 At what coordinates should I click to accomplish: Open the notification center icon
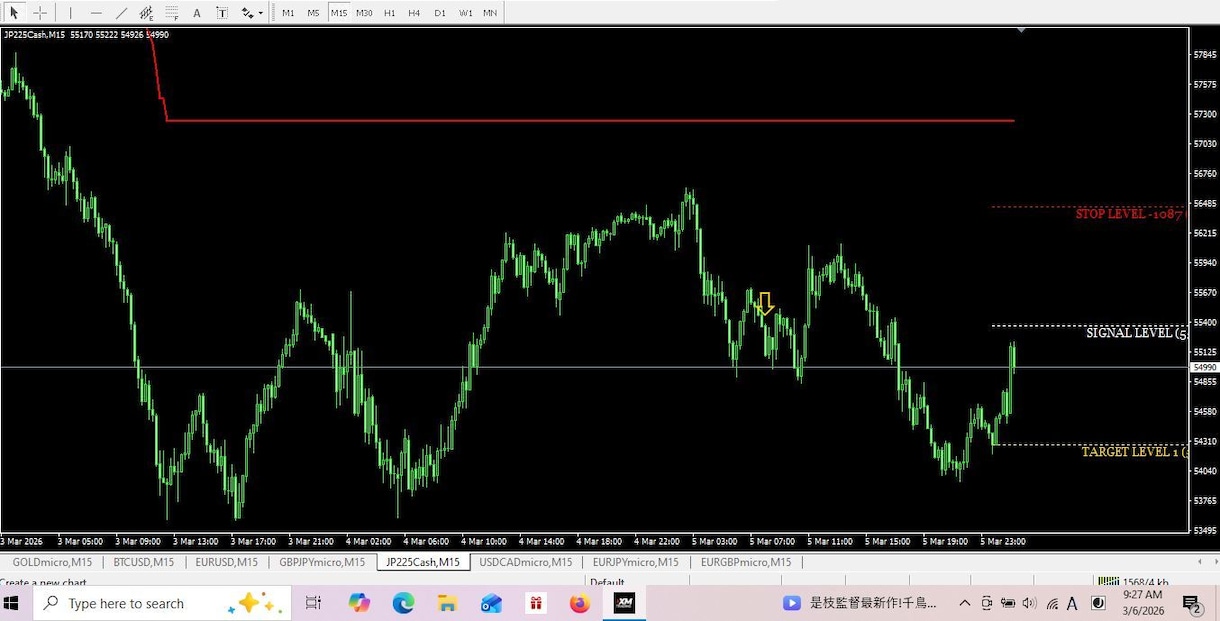click(x=1192, y=603)
